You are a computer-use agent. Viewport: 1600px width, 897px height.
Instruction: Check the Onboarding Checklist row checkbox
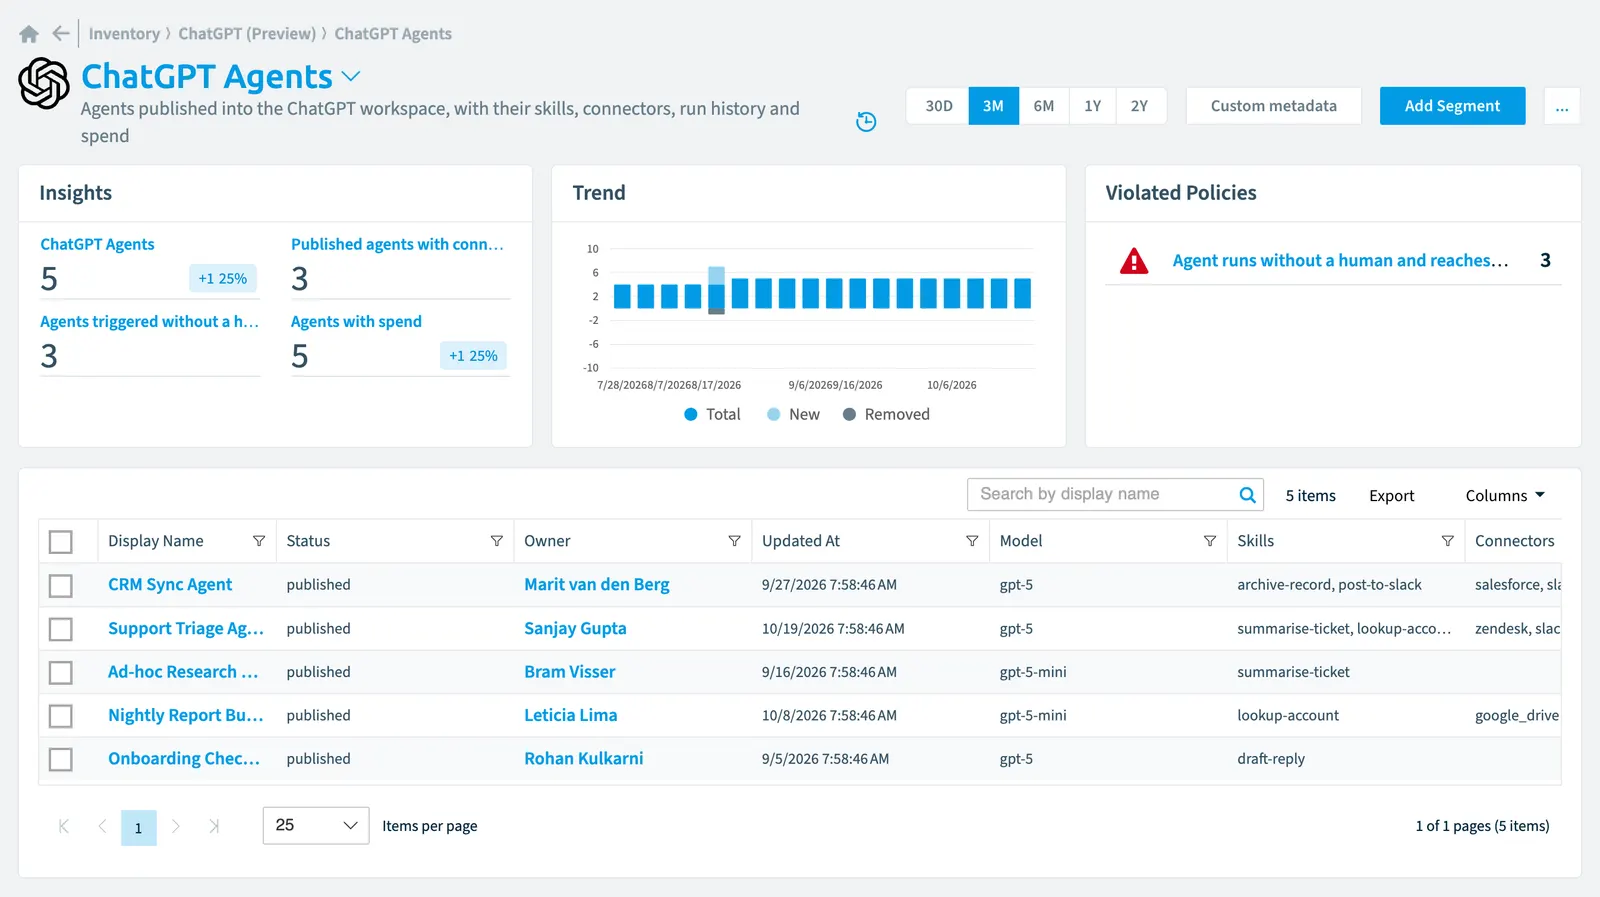point(61,759)
